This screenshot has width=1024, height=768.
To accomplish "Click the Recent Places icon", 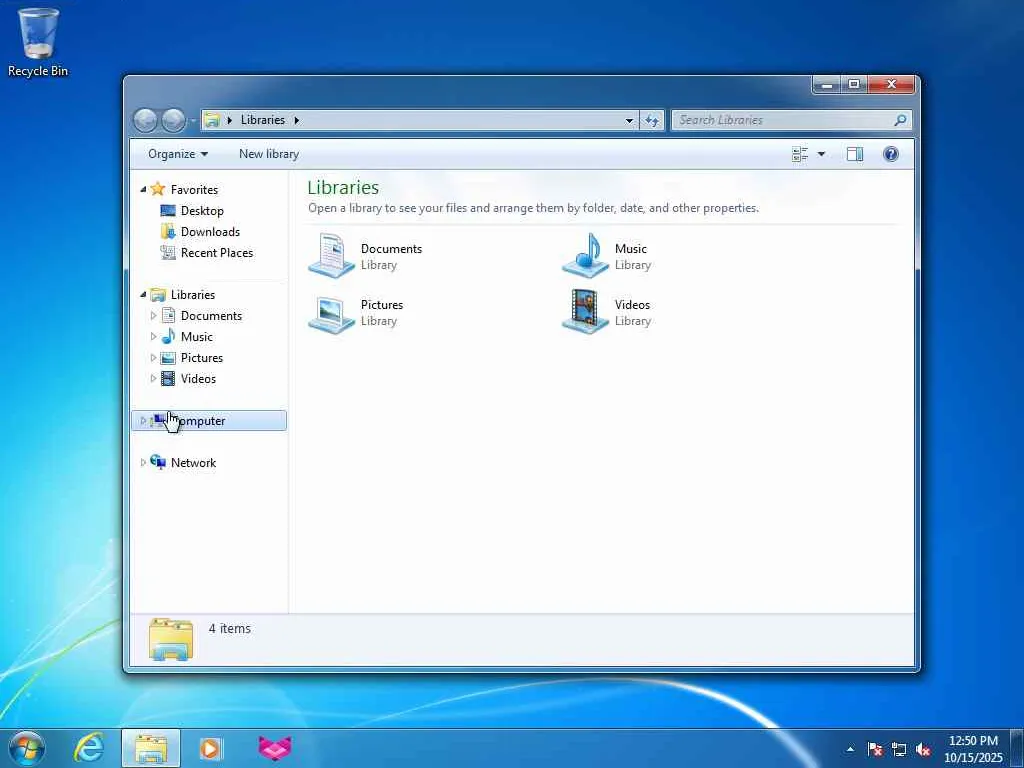I will pyautogui.click(x=168, y=252).
